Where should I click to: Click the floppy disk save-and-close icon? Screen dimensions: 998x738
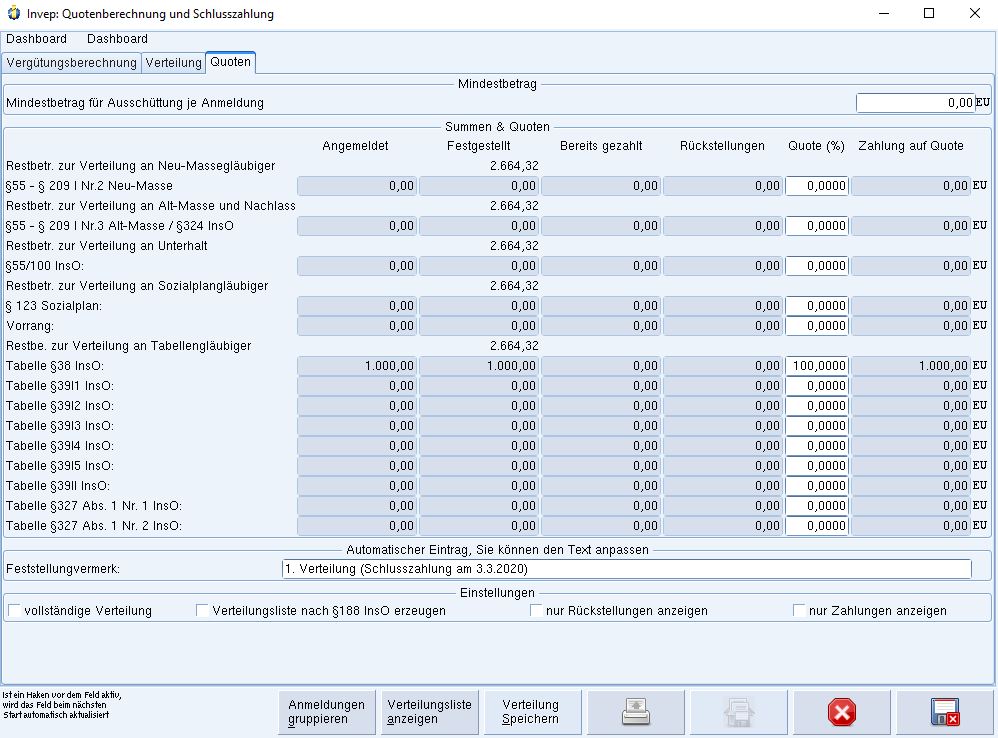pos(944,712)
